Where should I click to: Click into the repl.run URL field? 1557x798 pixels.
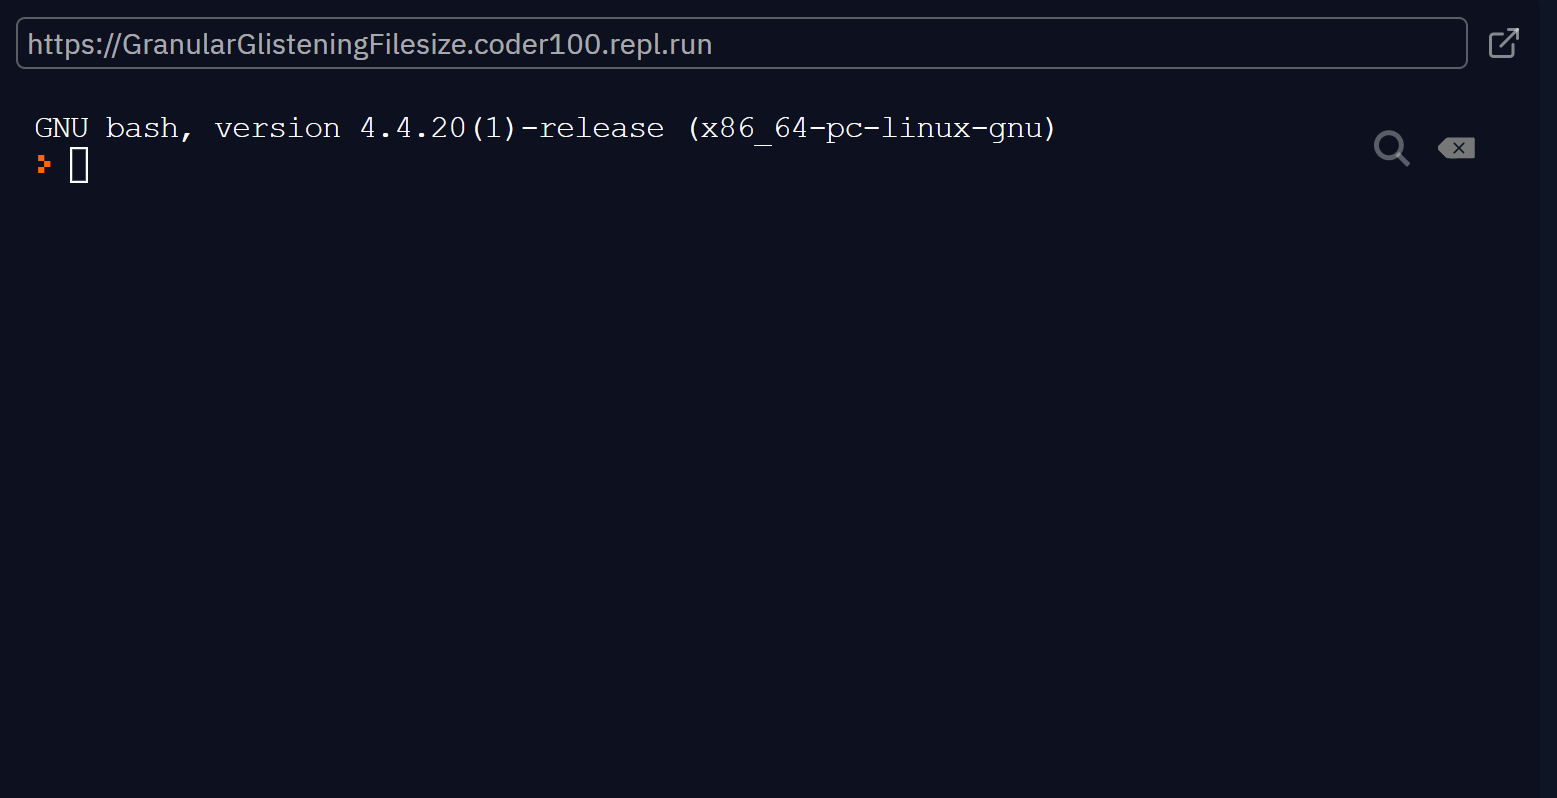[x=741, y=43]
